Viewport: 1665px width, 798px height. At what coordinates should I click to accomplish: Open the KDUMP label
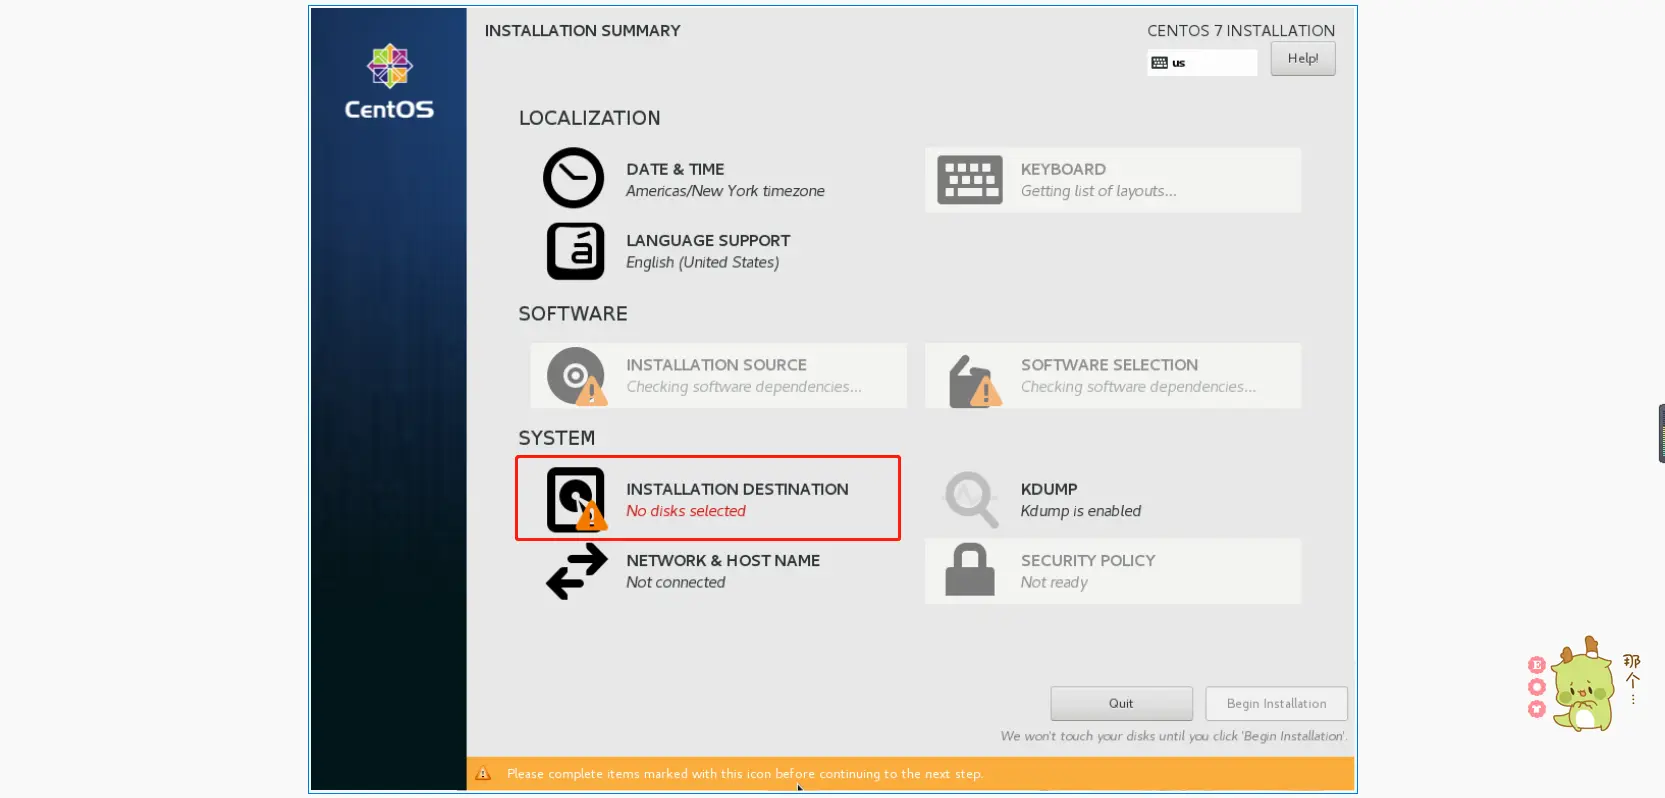(x=1049, y=489)
